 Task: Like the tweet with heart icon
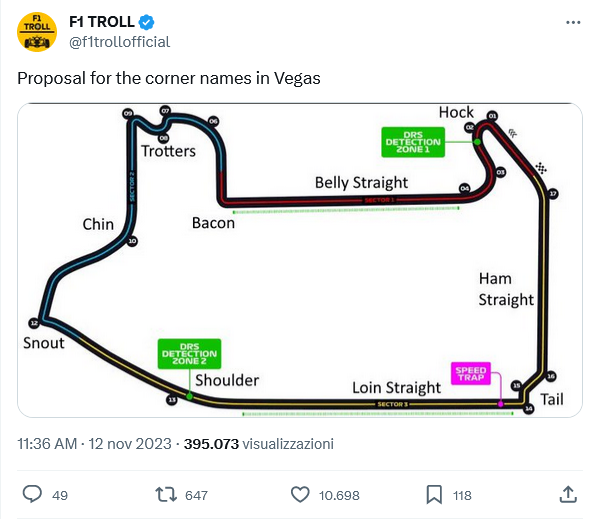(x=300, y=495)
